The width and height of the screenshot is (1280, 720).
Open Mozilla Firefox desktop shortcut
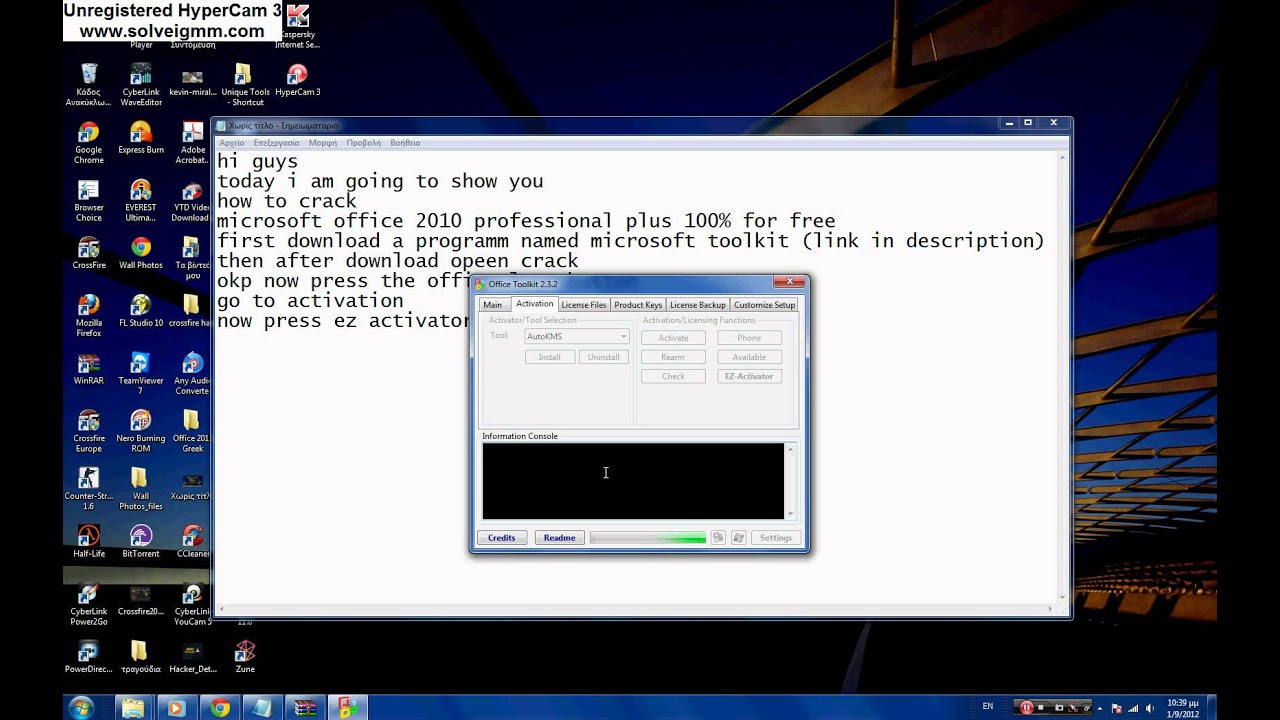pos(88,315)
